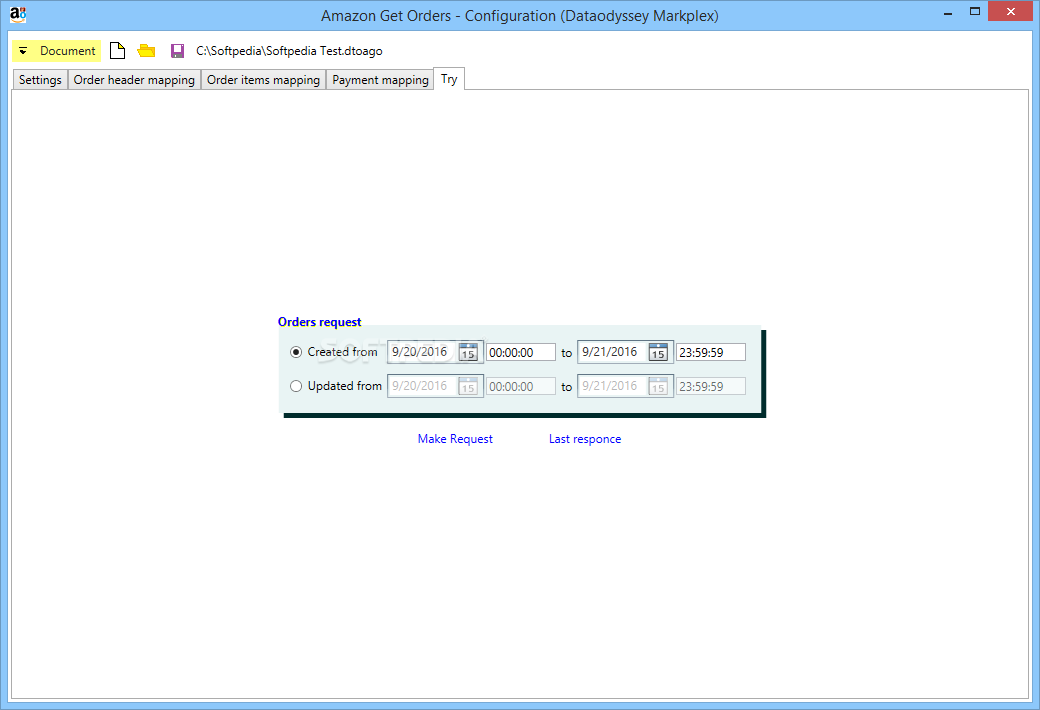Switch to the Settings tab

(40, 80)
